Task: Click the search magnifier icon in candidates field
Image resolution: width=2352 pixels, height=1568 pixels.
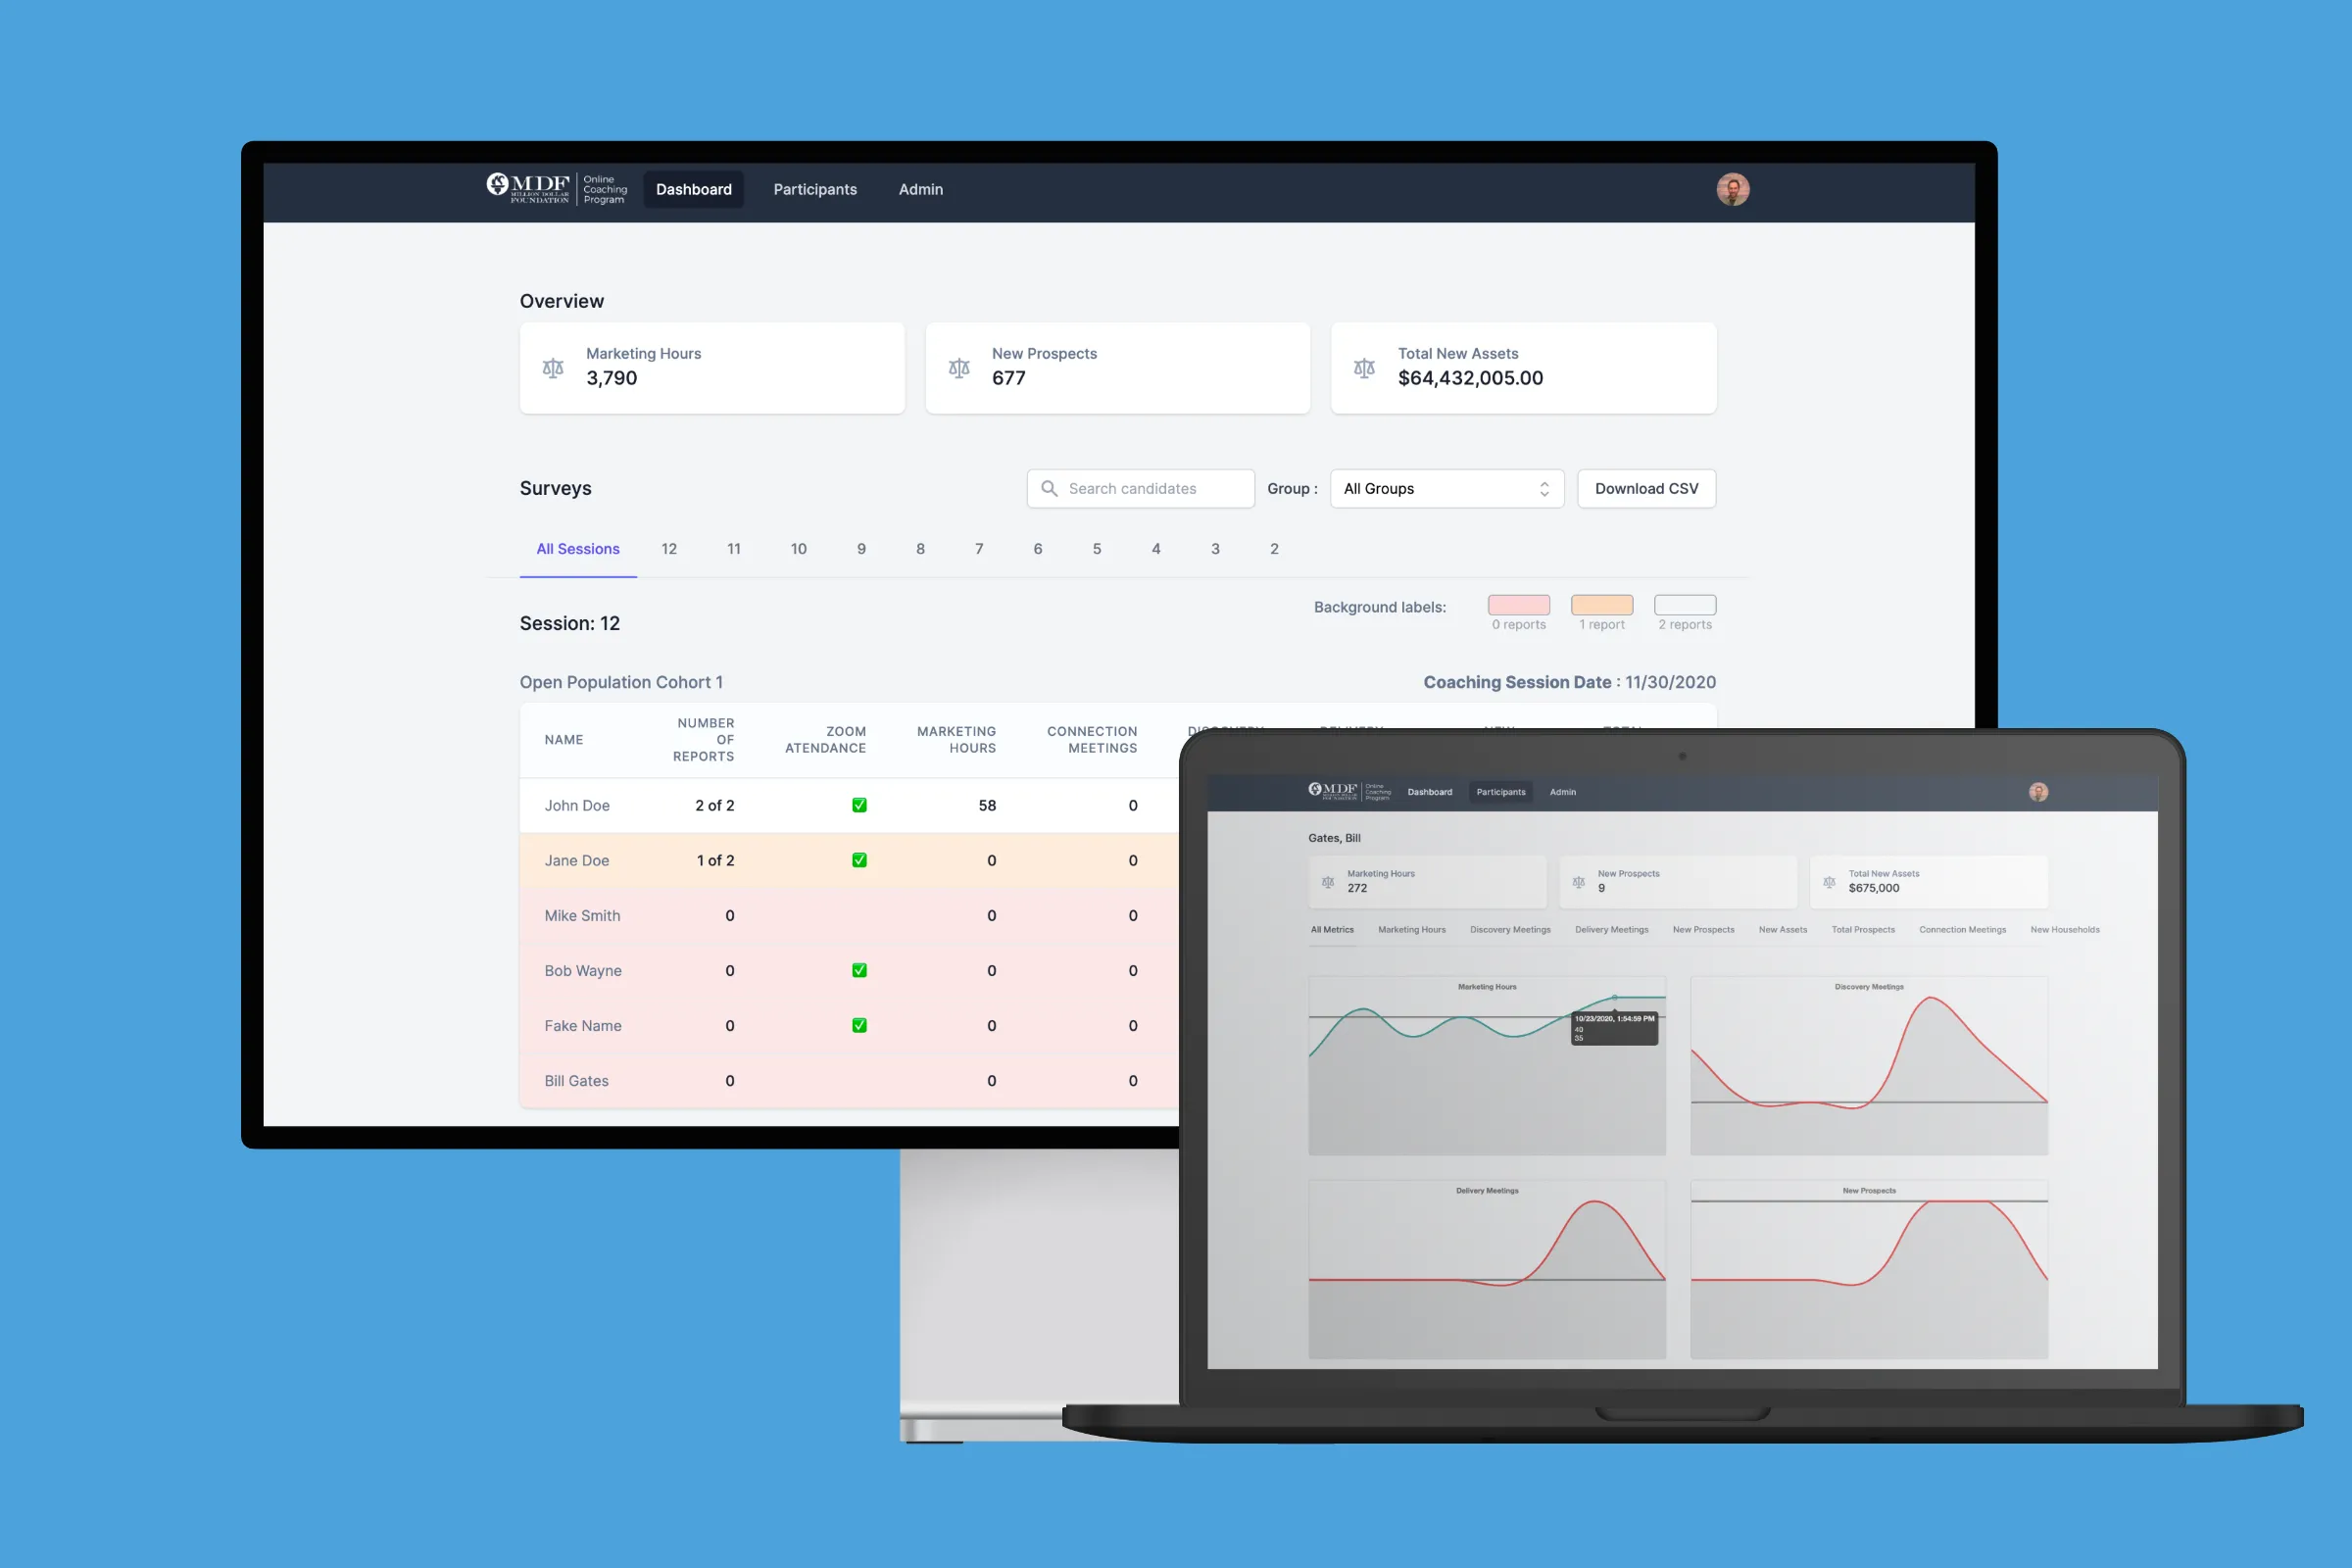Action: click(1050, 488)
